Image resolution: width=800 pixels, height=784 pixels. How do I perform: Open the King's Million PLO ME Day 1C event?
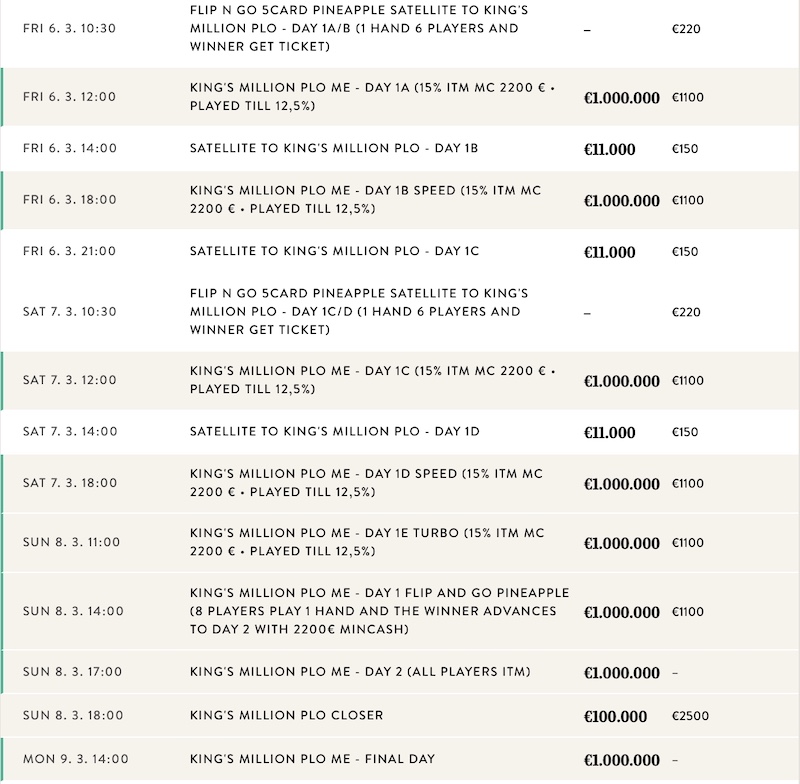click(372, 380)
